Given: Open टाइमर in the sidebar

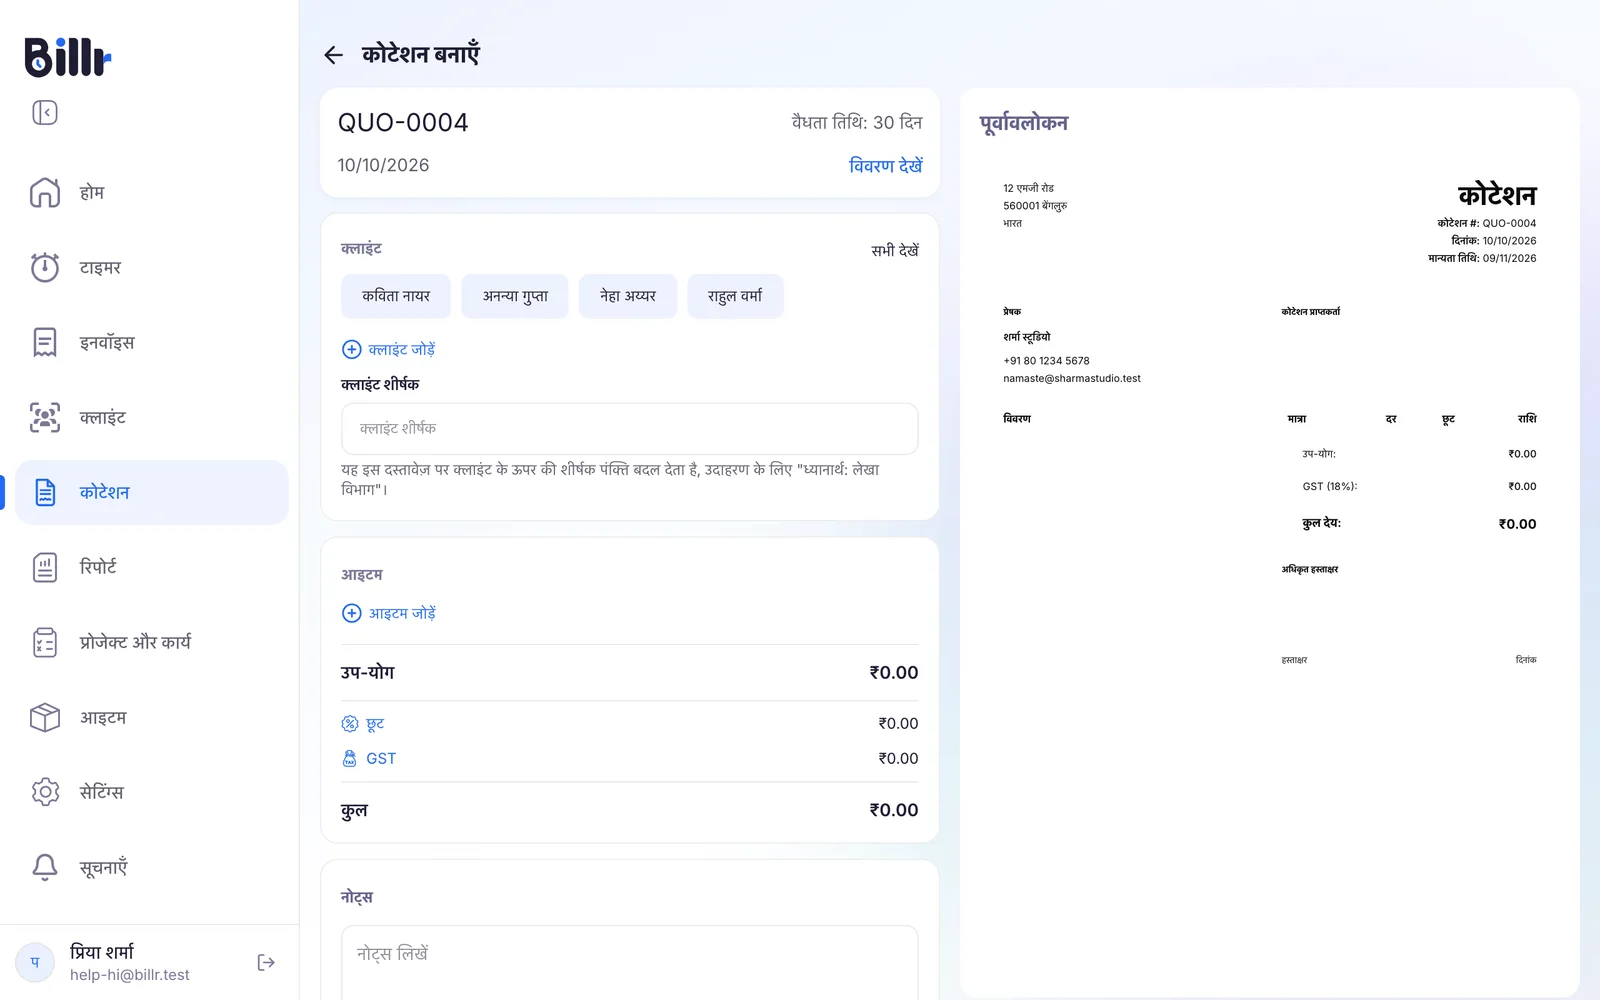Looking at the screenshot, I should [x=100, y=267].
